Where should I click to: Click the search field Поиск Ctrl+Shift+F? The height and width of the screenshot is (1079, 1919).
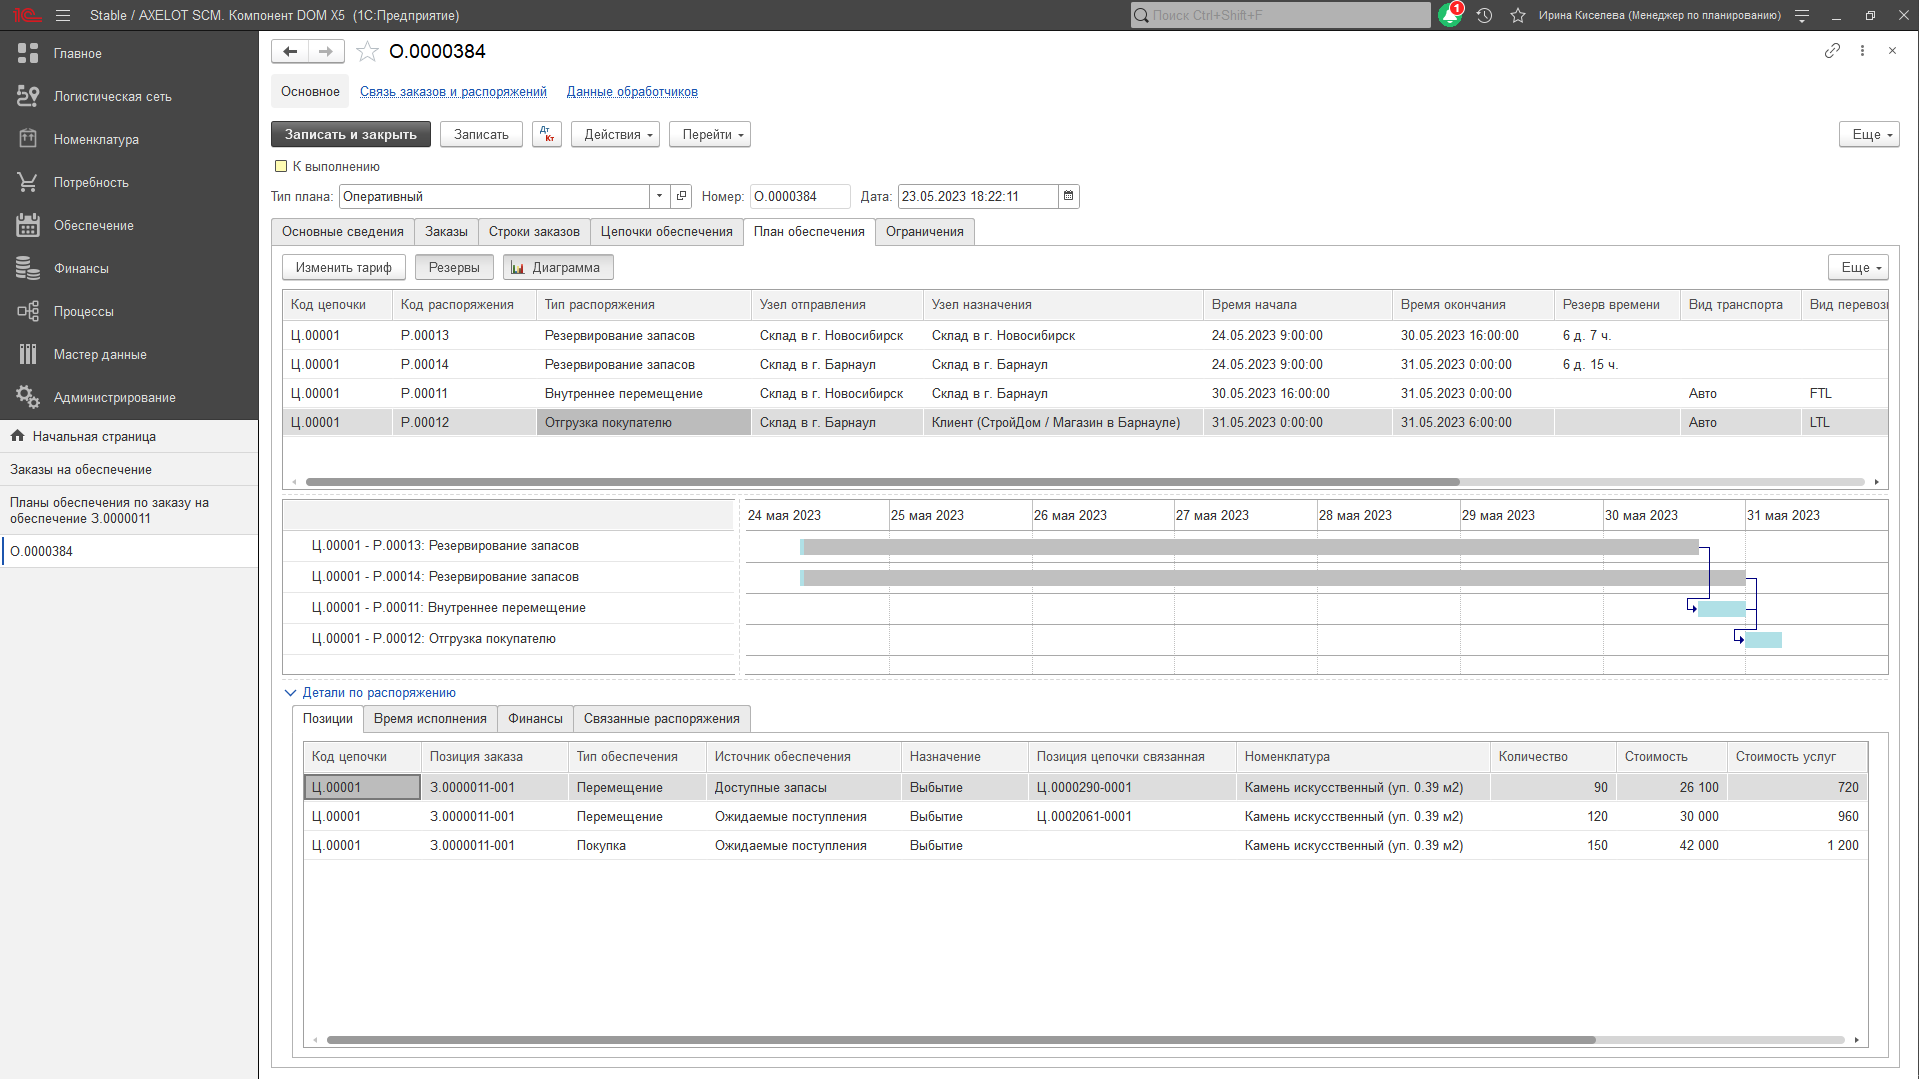coord(1281,15)
